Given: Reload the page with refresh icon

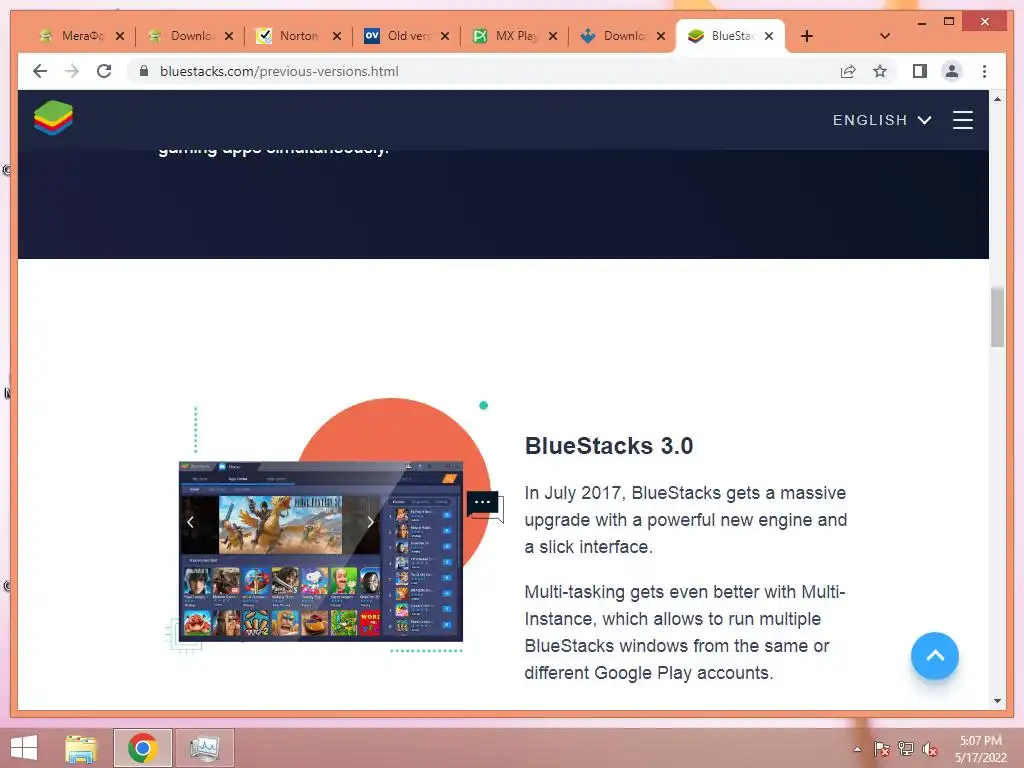Looking at the screenshot, I should click(x=104, y=71).
